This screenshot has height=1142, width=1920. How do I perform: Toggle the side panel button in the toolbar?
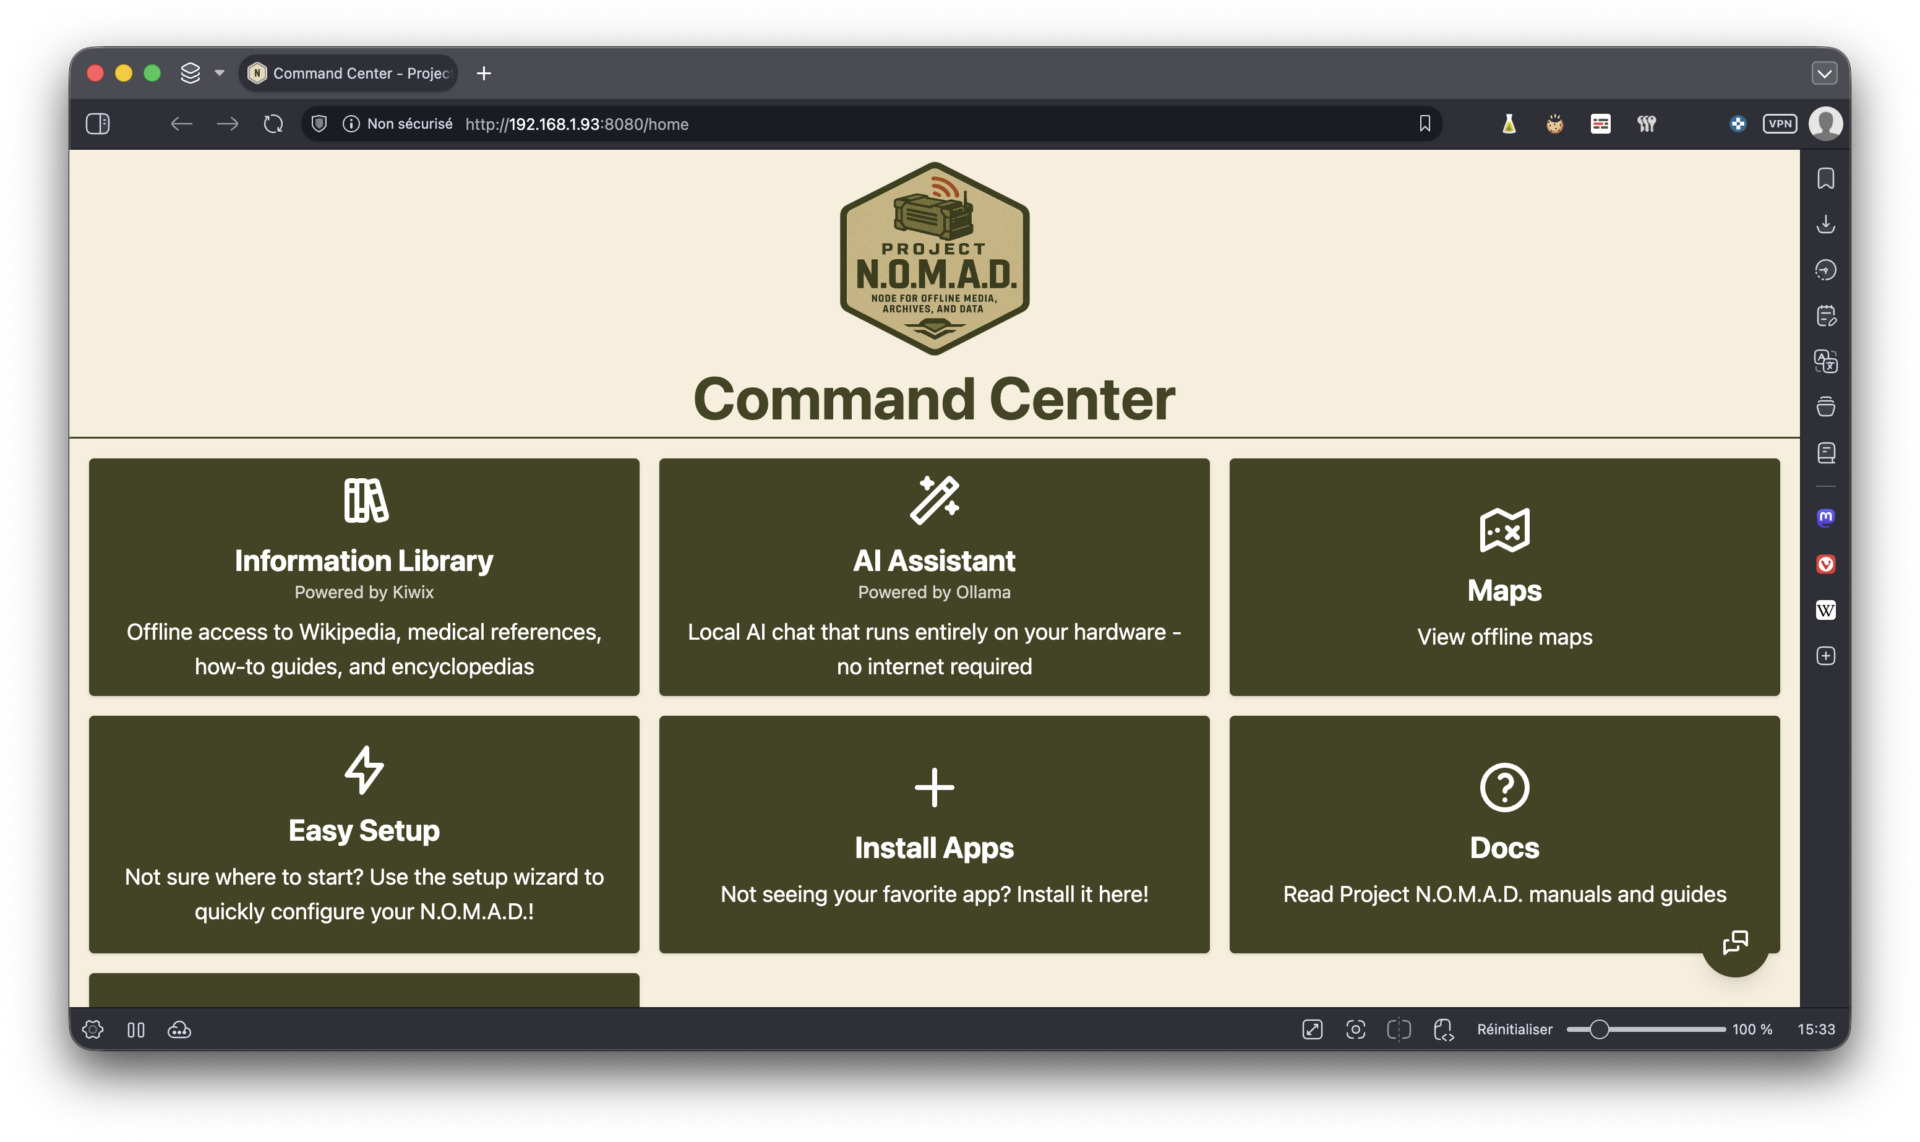point(98,124)
